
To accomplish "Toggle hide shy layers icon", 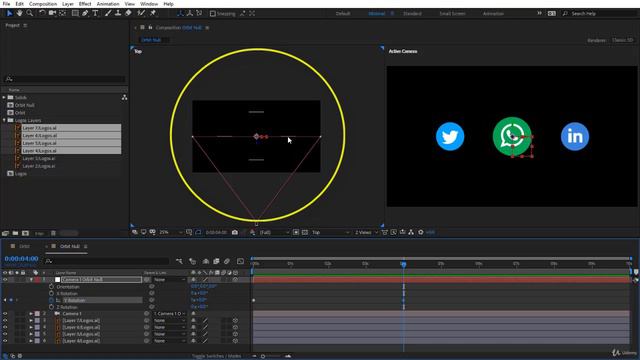I will click(x=206, y=261).
